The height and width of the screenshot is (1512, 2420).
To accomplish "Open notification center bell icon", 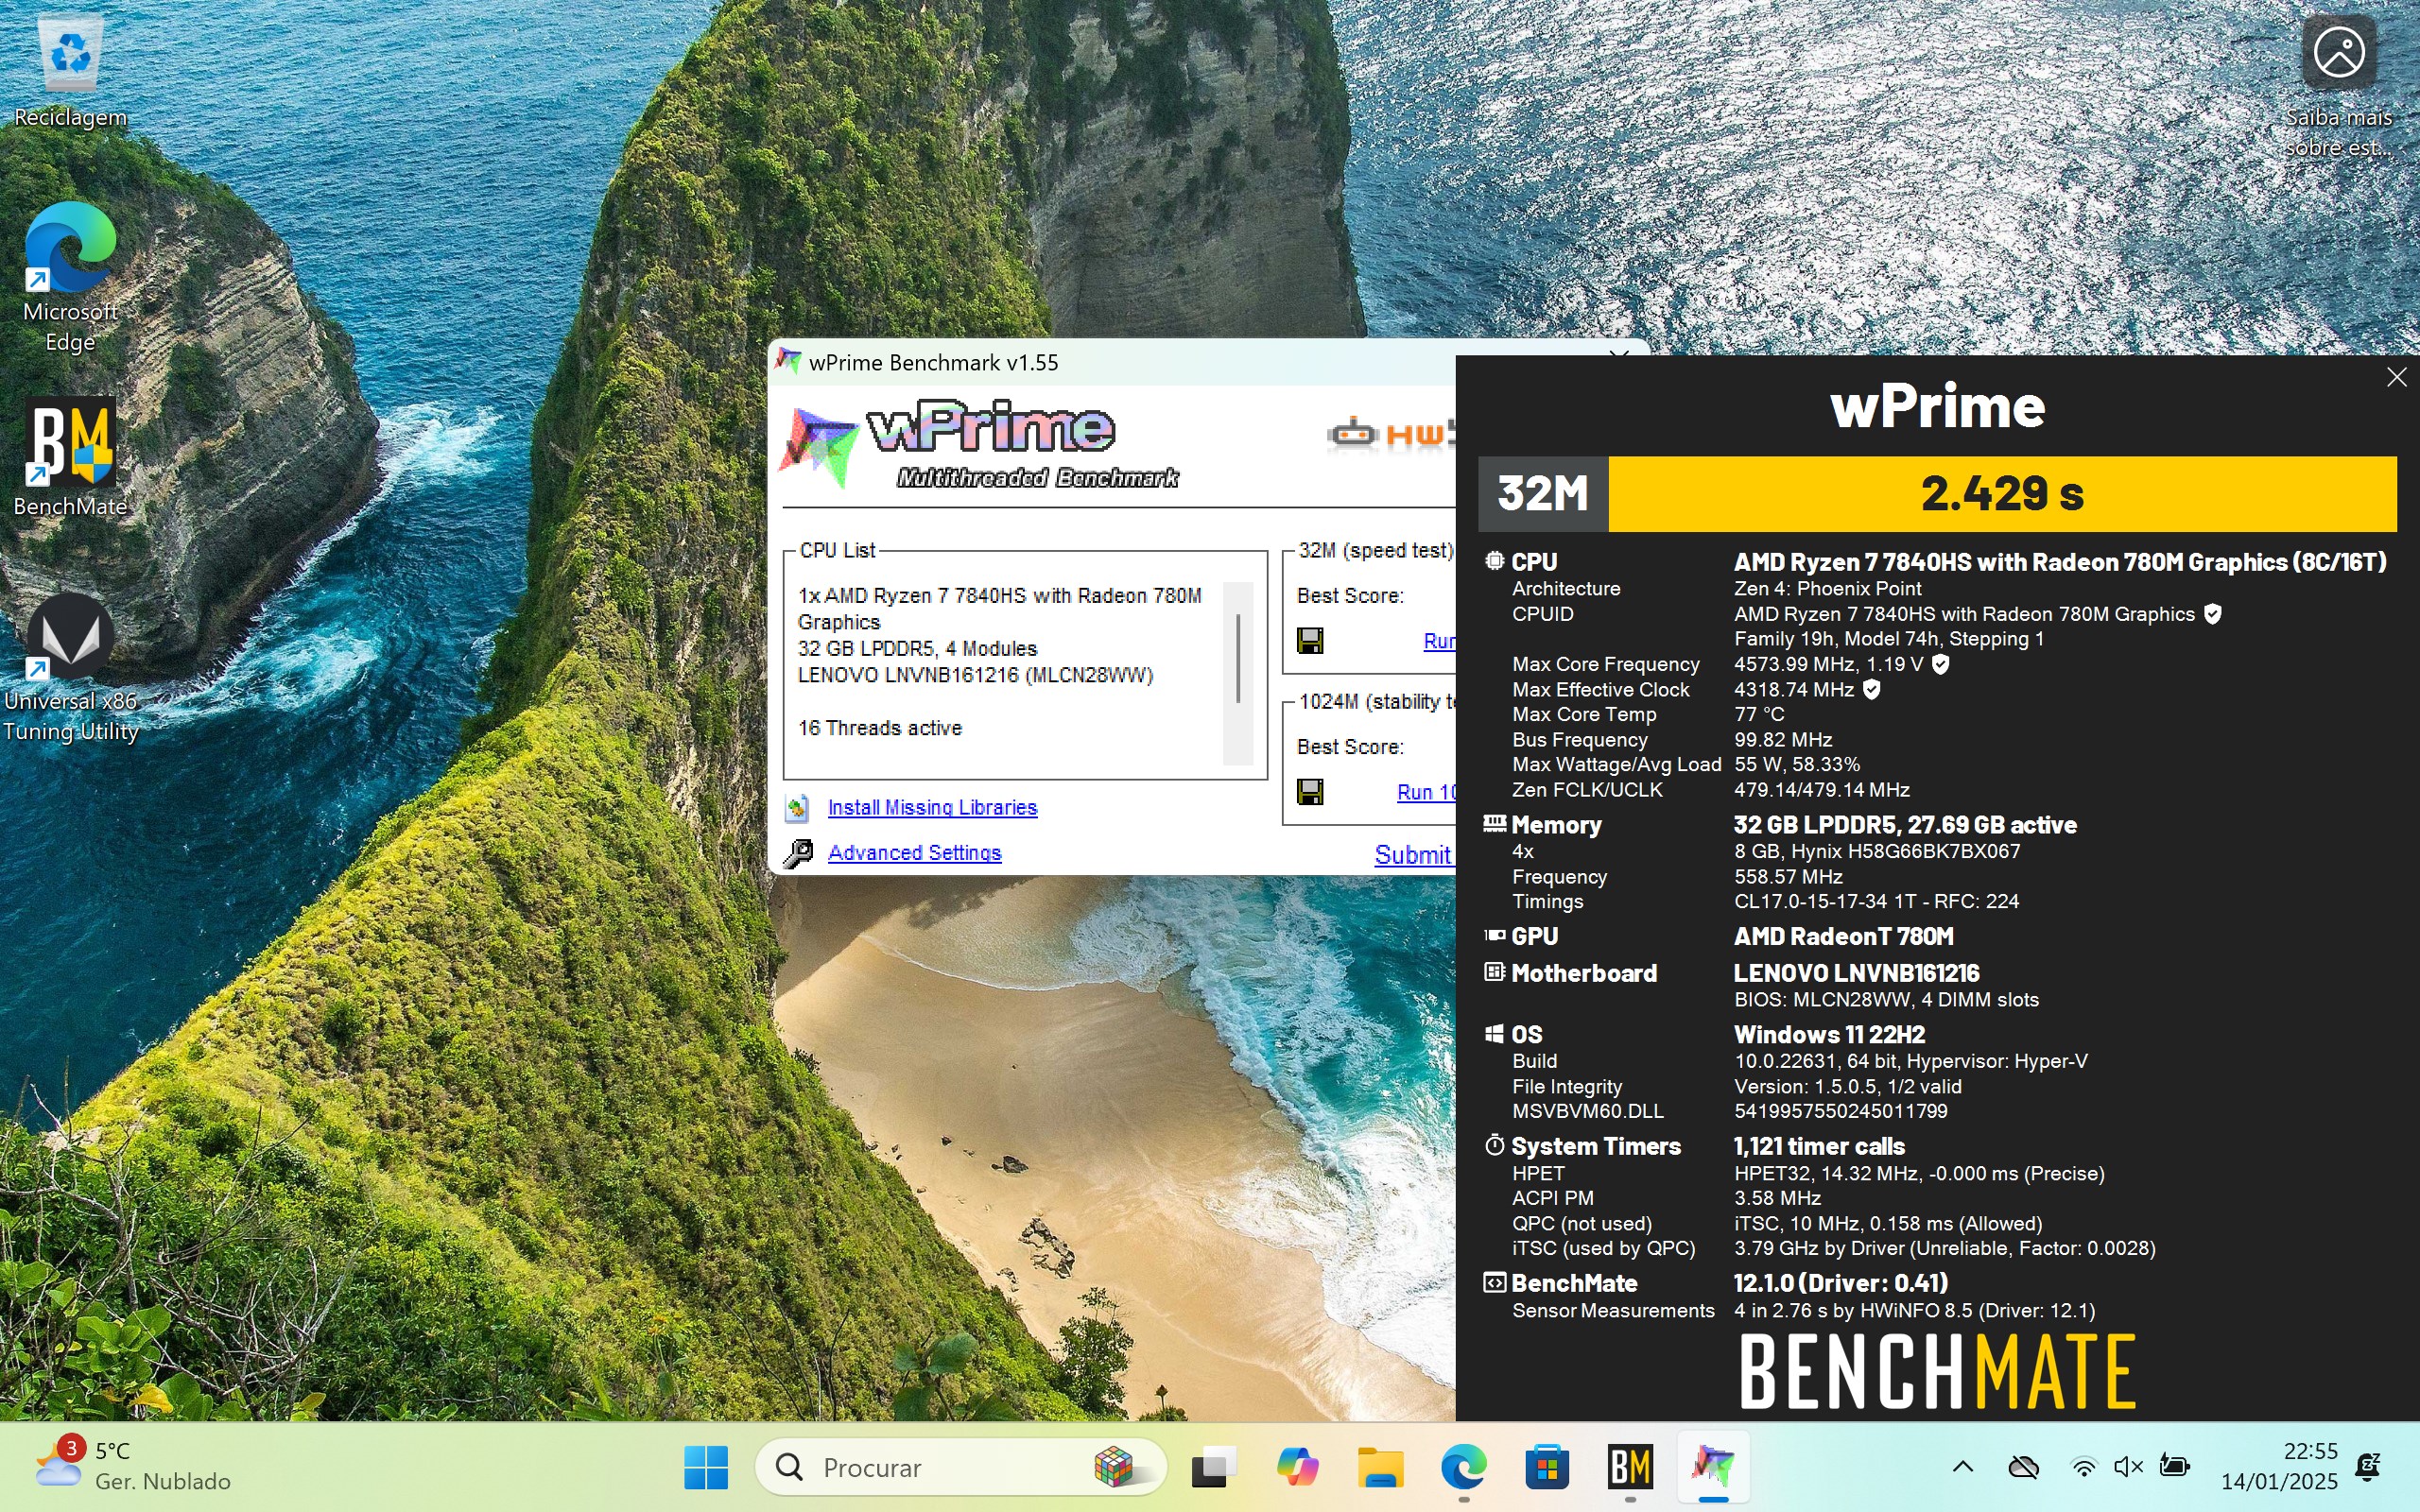I will 2368,1467.
